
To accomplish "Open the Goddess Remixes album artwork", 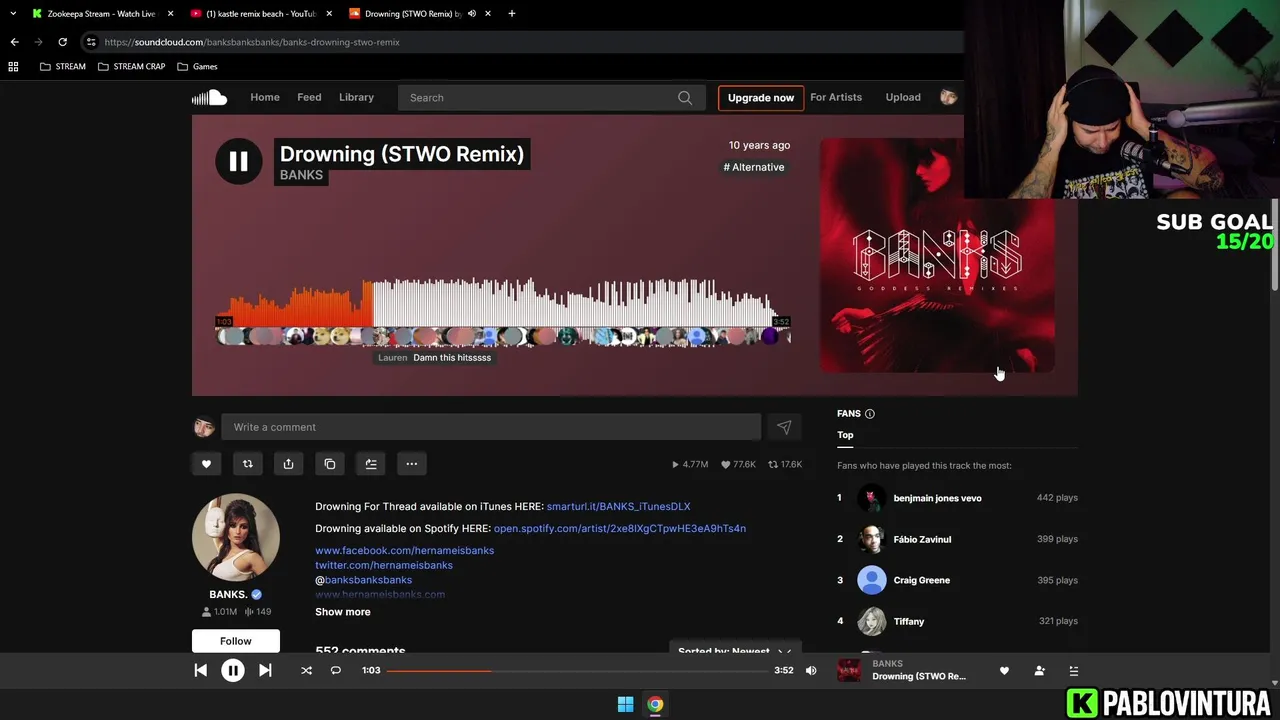I will [x=937, y=255].
